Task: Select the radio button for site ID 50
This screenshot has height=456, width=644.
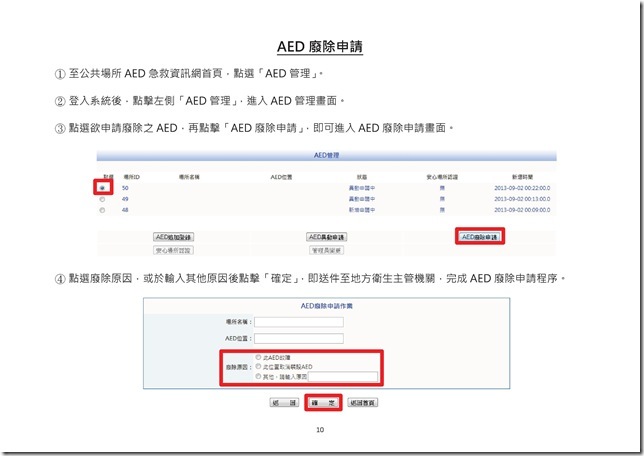Action: click(x=102, y=188)
